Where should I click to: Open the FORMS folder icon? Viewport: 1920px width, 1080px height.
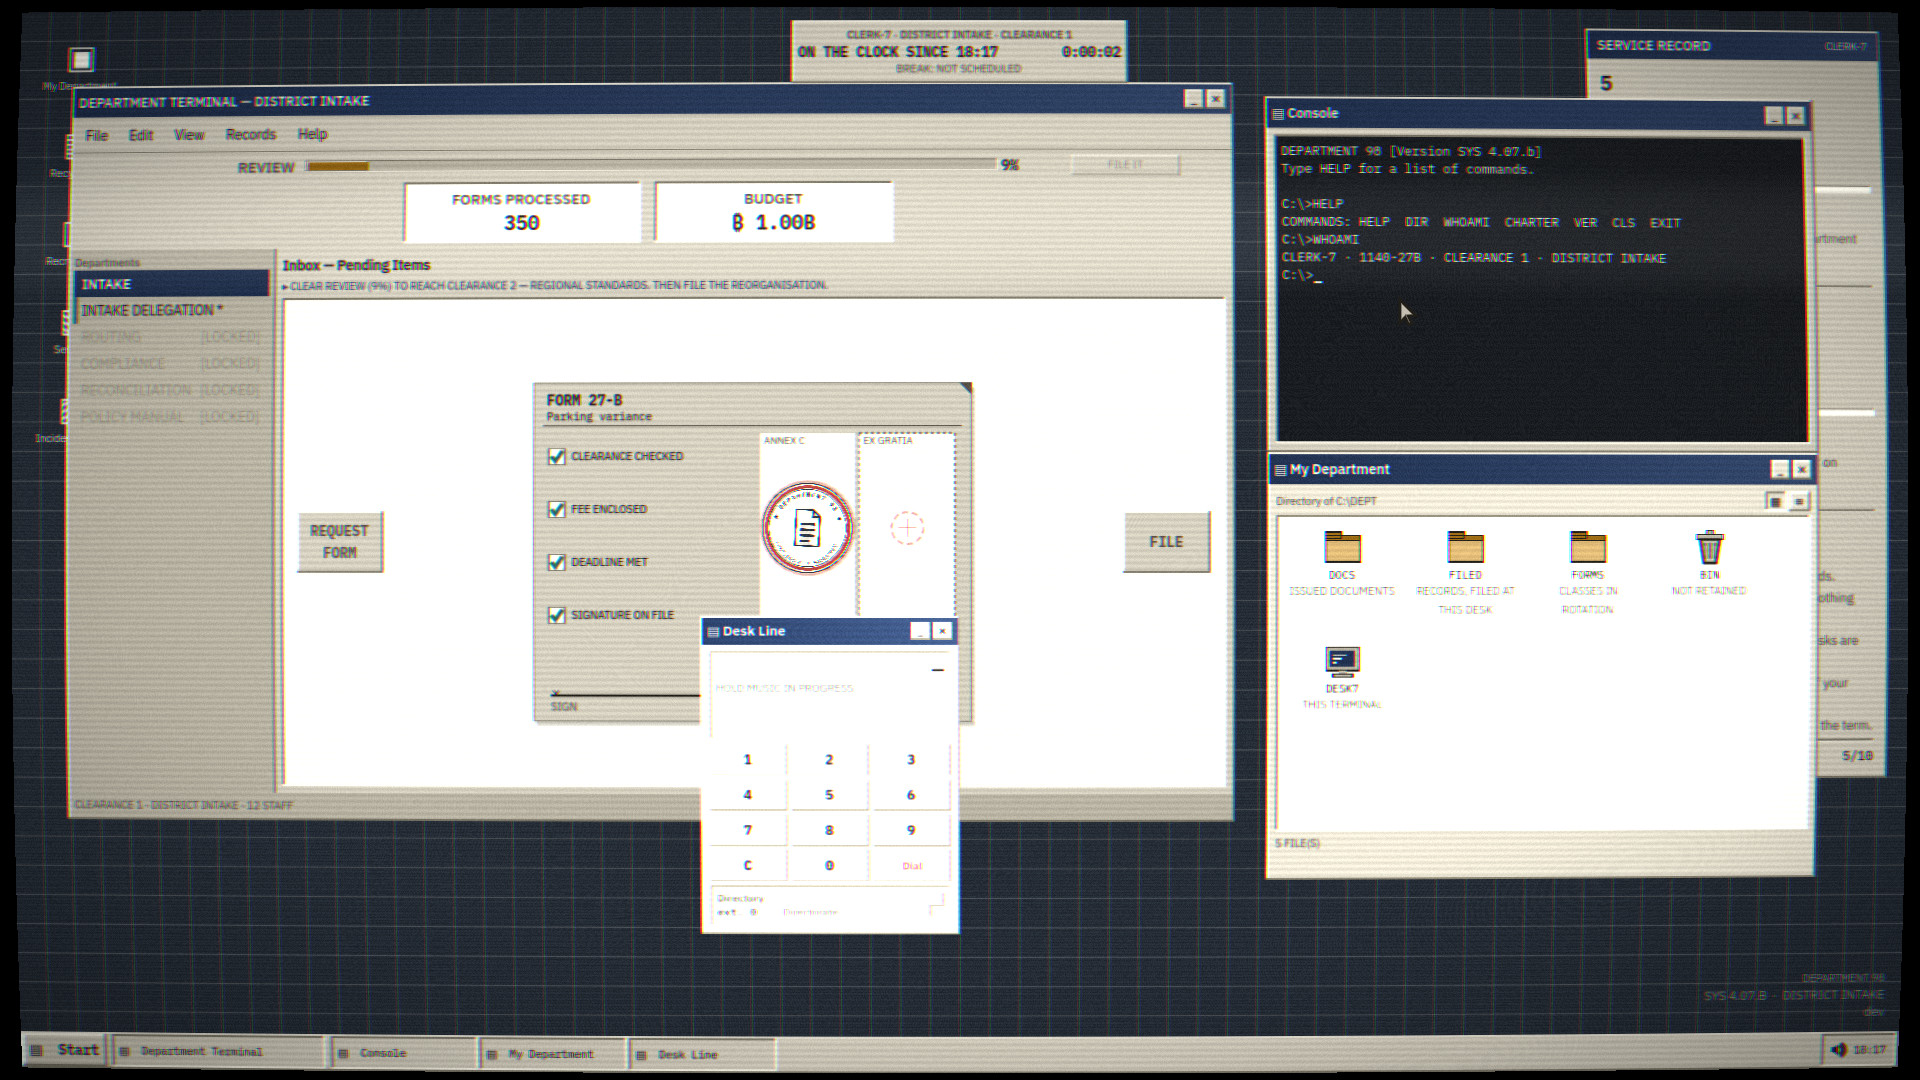[x=1587, y=548]
